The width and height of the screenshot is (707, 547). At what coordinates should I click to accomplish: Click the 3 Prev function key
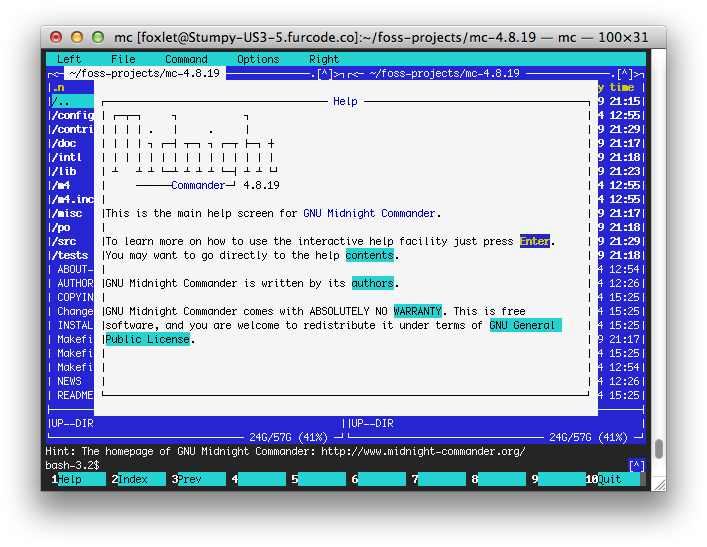[201, 479]
